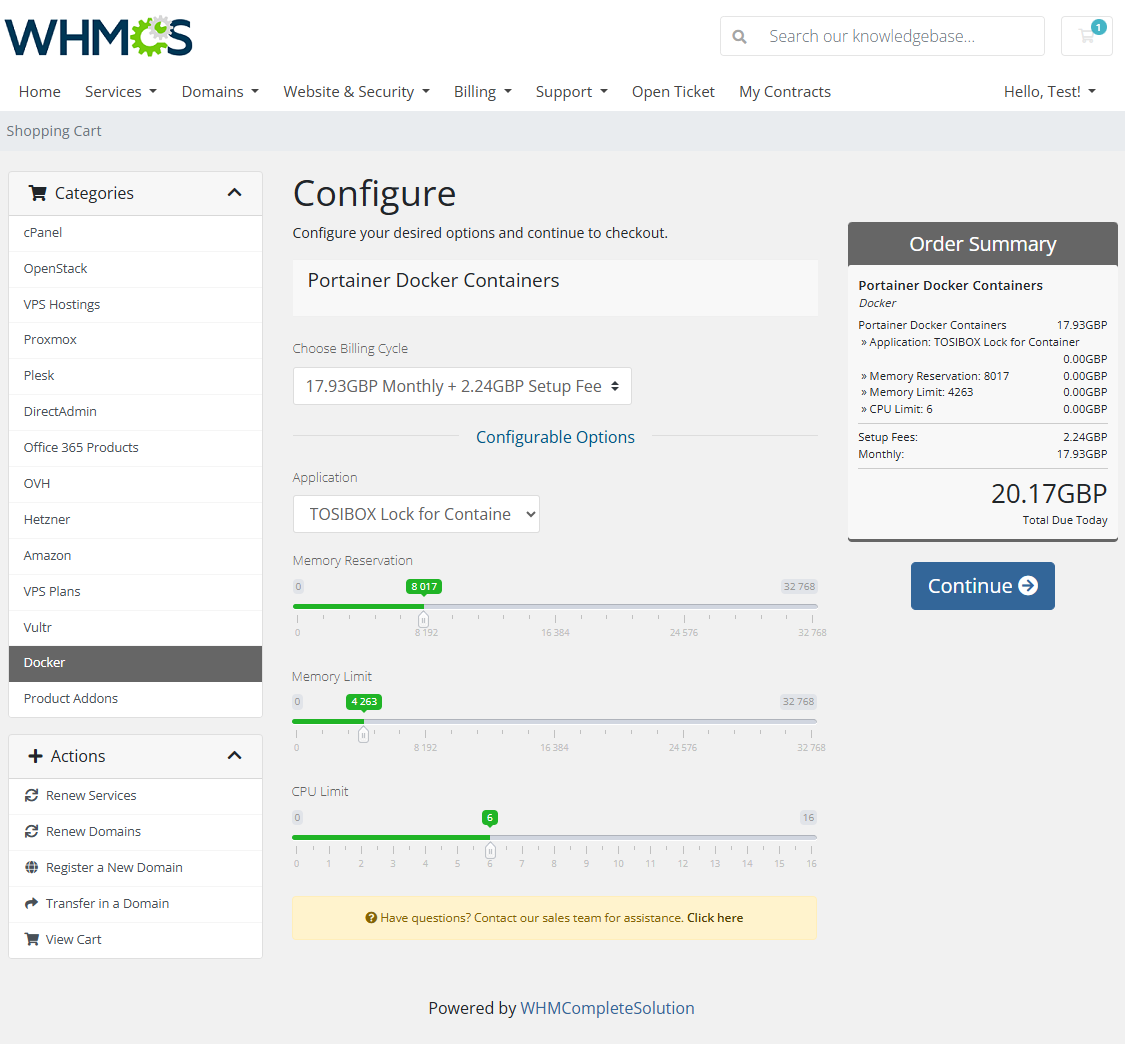The image size is (1125, 1044).
Task: Click the Transfer in a Domain arrow icon
Action: [32, 903]
